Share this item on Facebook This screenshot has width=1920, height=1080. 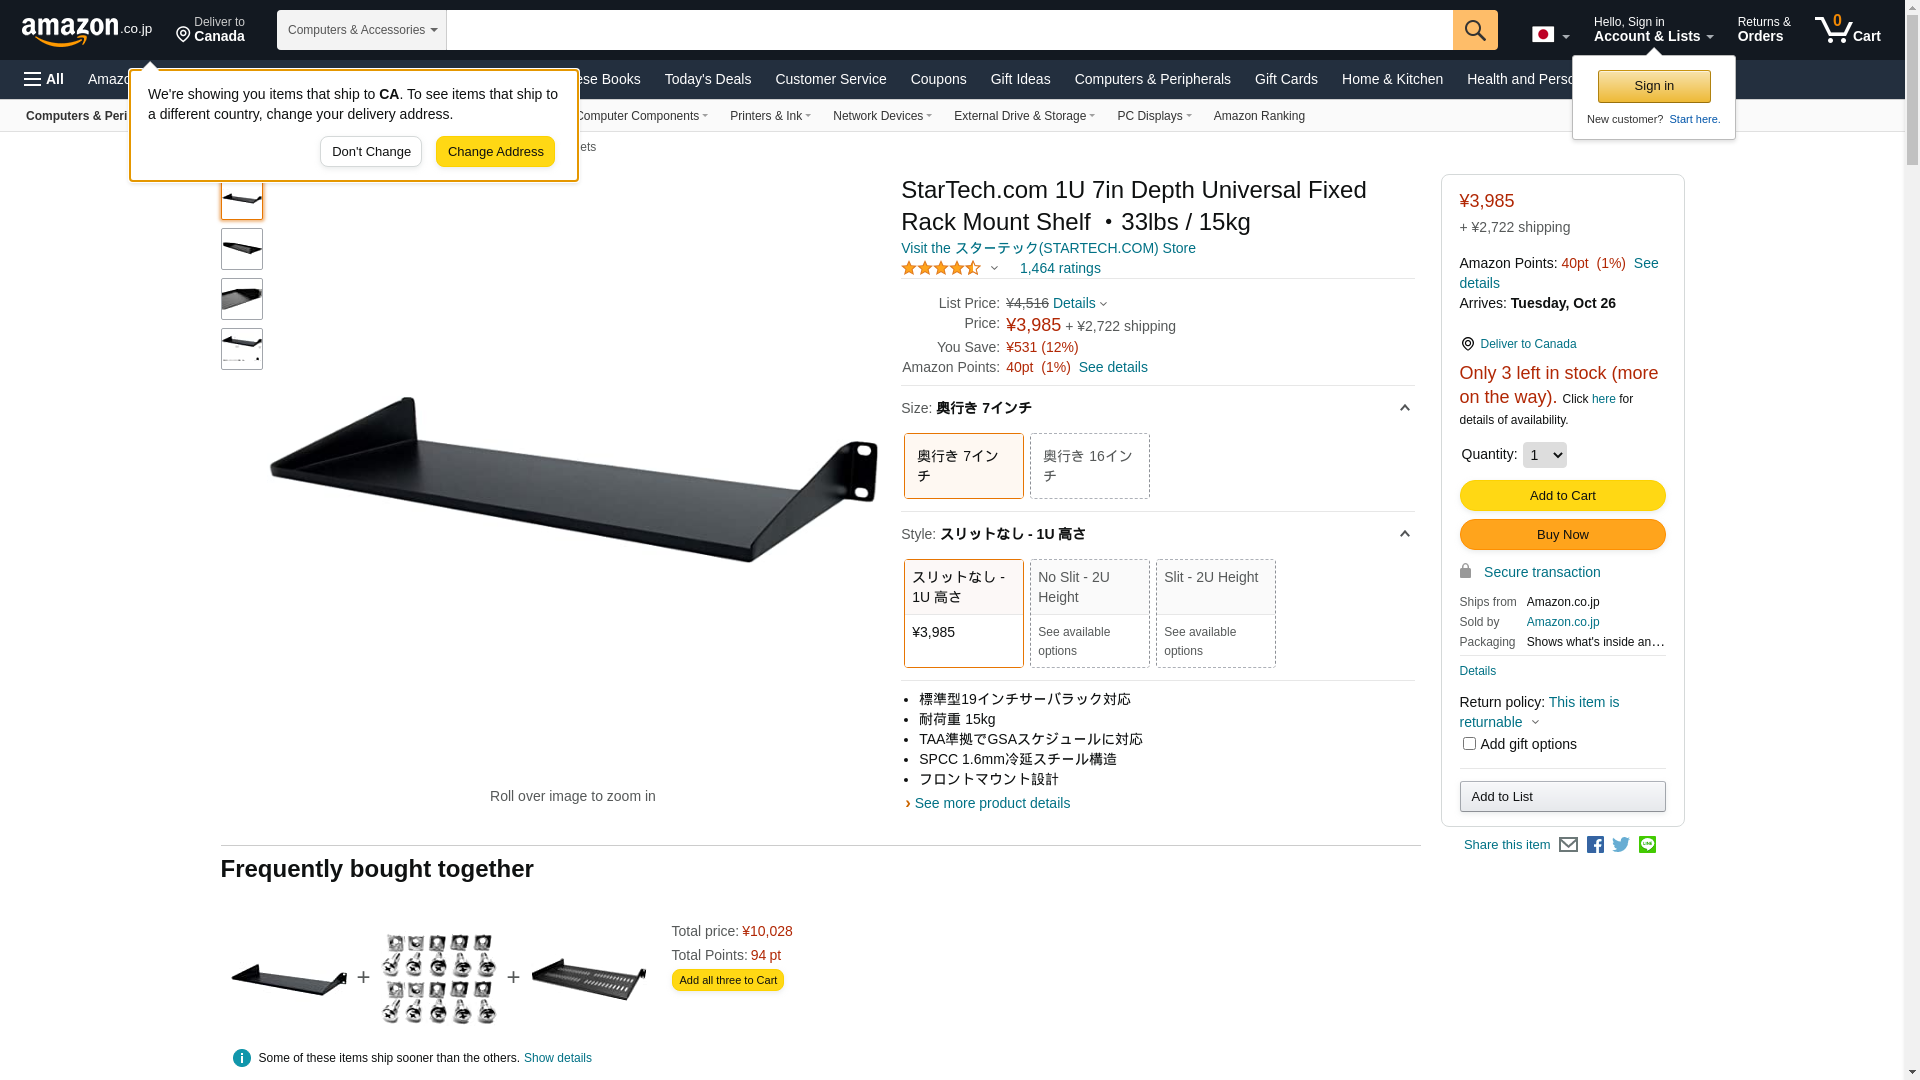(1595, 845)
